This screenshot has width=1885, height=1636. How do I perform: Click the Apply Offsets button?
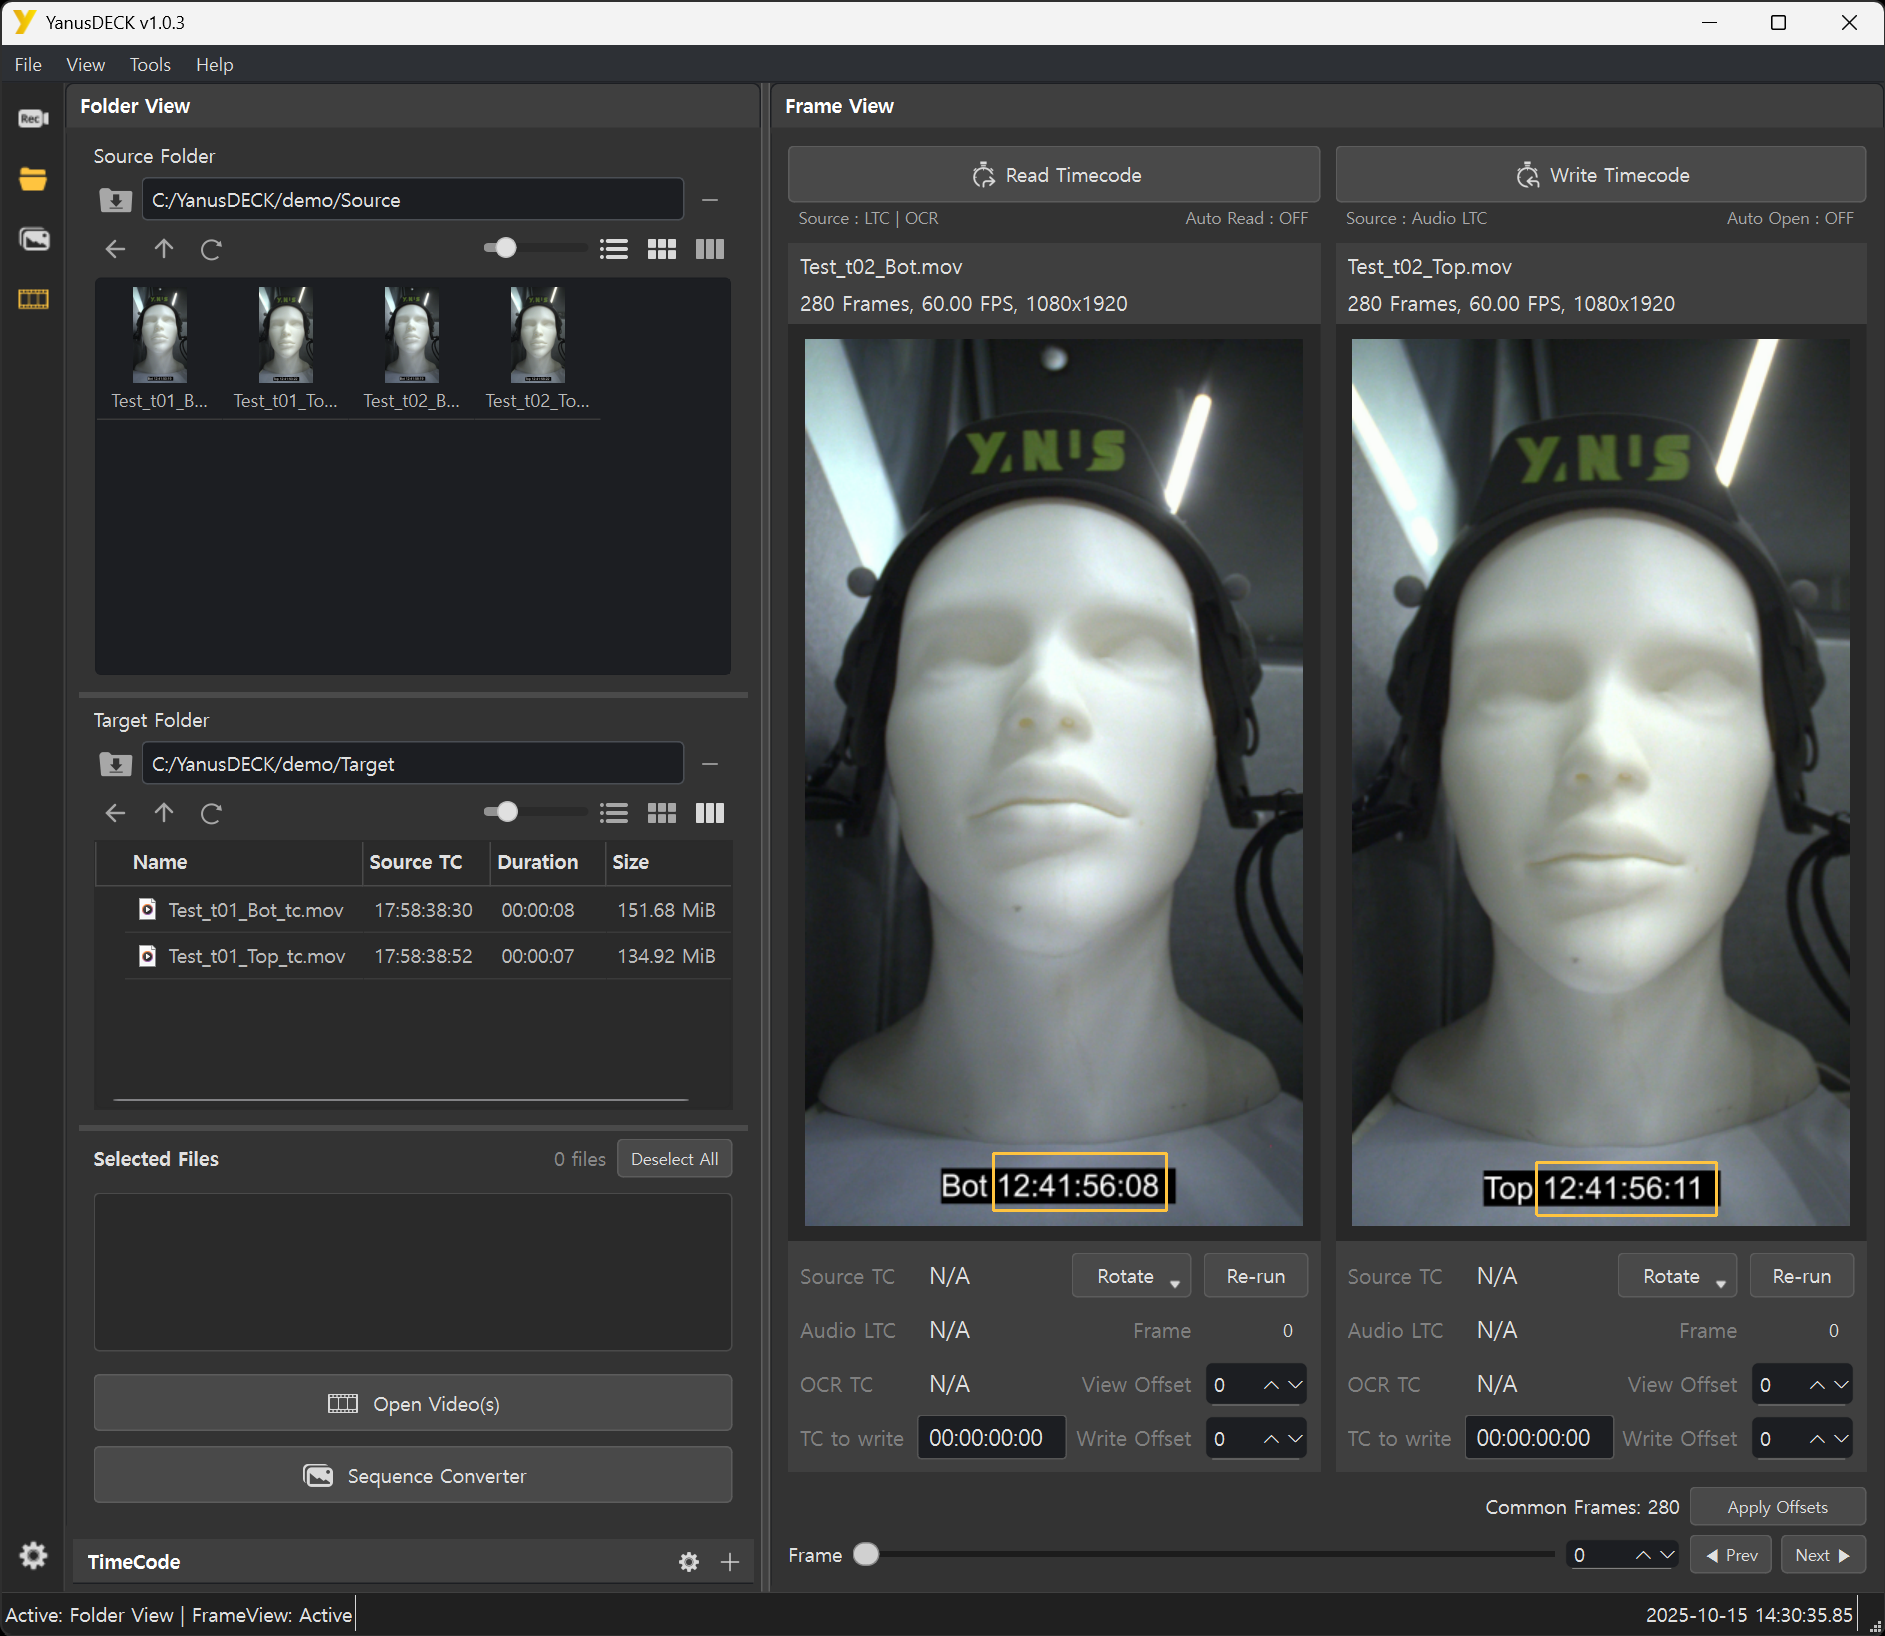tap(1777, 1507)
